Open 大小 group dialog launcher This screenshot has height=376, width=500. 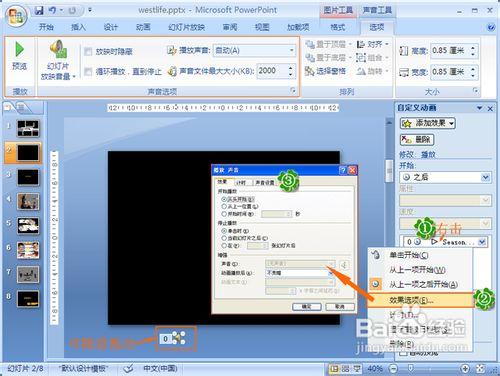coord(476,91)
